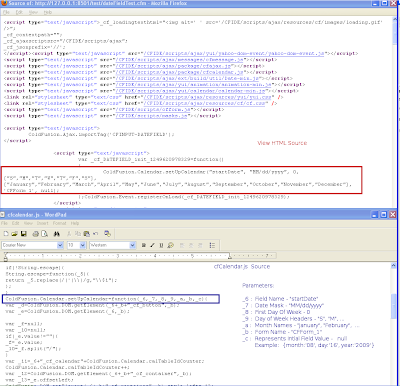The width and height of the screenshot is (400, 386).
Task: Click the New document icon in WordPad
Action: [6, 234]
